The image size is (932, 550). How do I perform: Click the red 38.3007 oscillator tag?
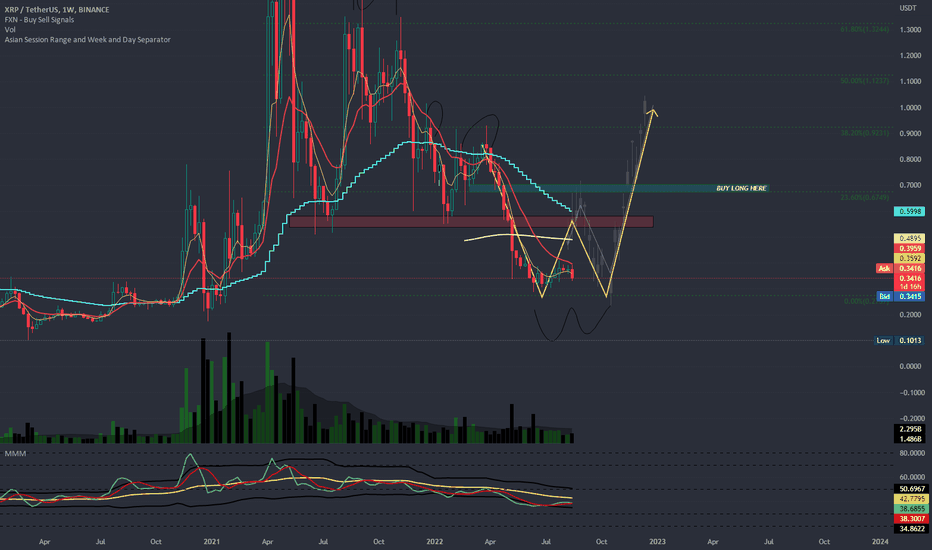coord(909,518)
